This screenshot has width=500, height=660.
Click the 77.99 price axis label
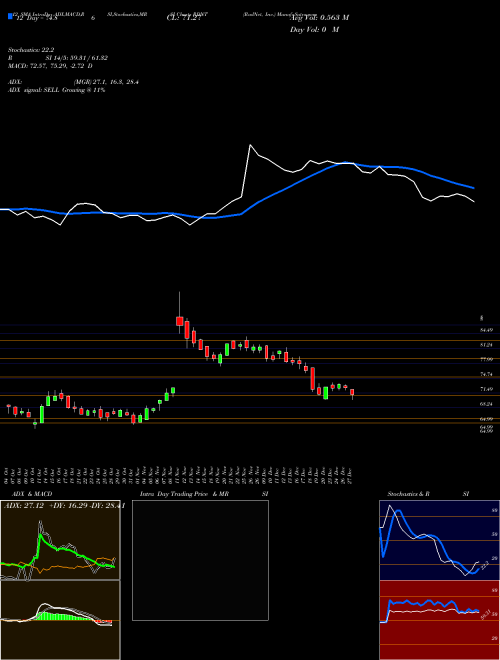tap(486, 359)
